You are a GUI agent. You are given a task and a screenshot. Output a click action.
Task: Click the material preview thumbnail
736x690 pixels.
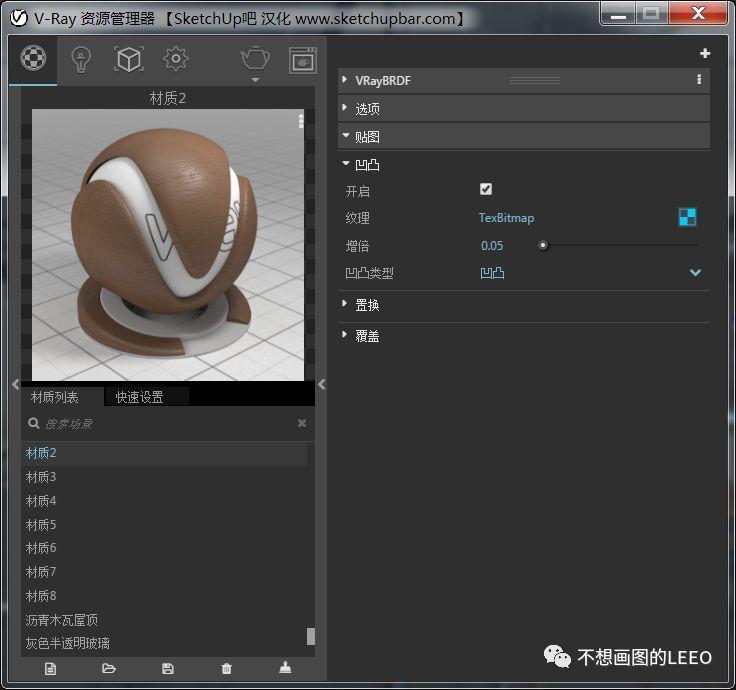coord(168,245)
